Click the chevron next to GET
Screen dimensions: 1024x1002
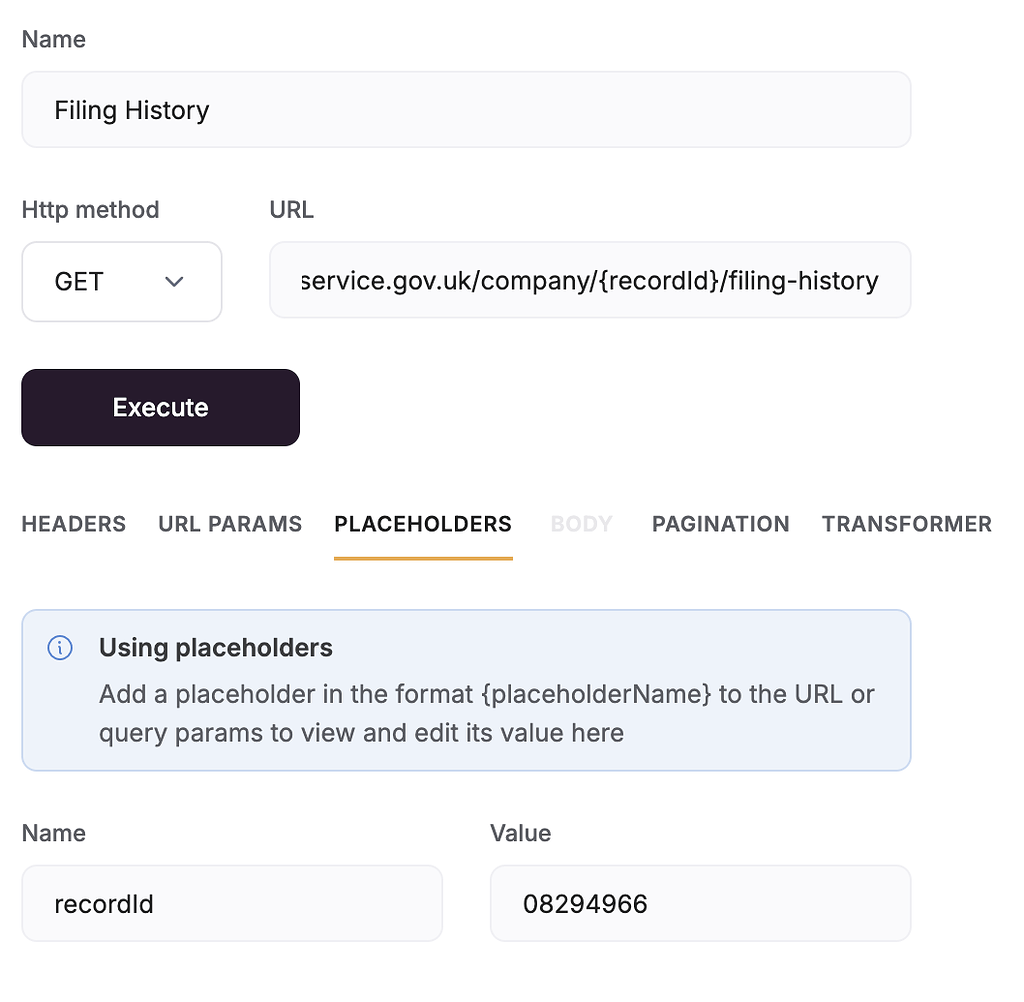point(174,282)
